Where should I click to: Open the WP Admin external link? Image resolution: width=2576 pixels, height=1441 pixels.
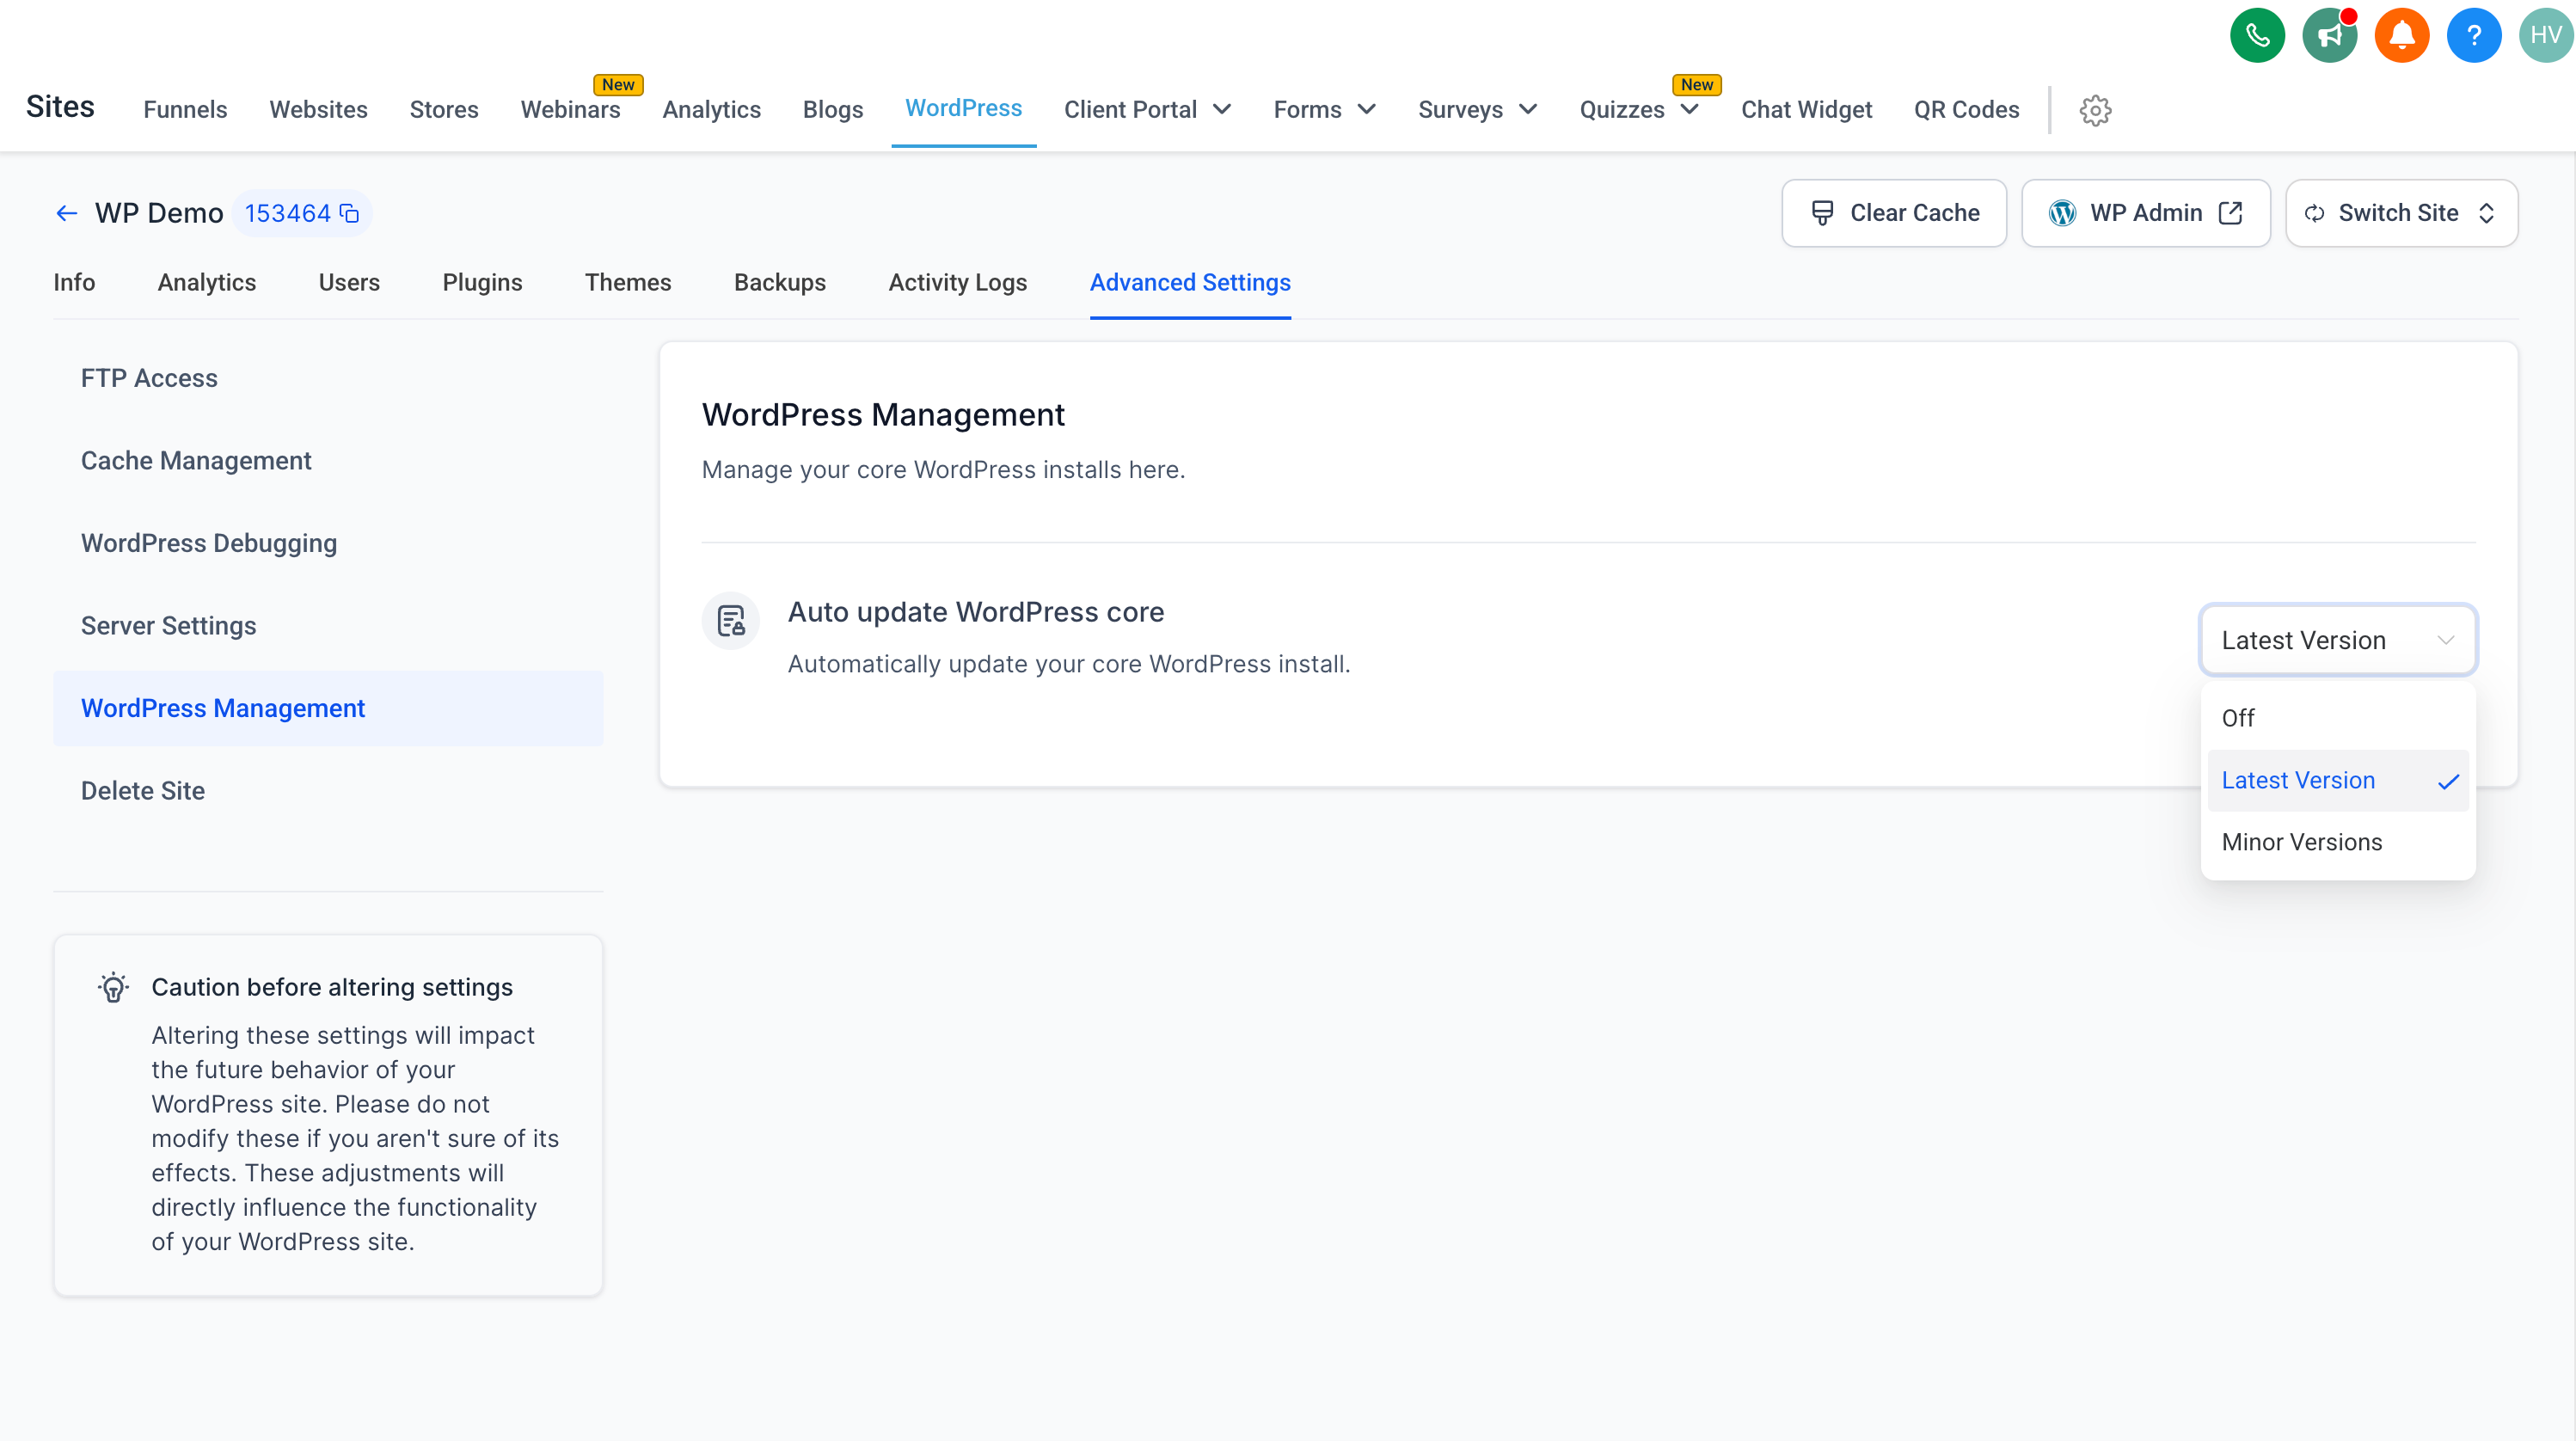[x=2145, y=213]
